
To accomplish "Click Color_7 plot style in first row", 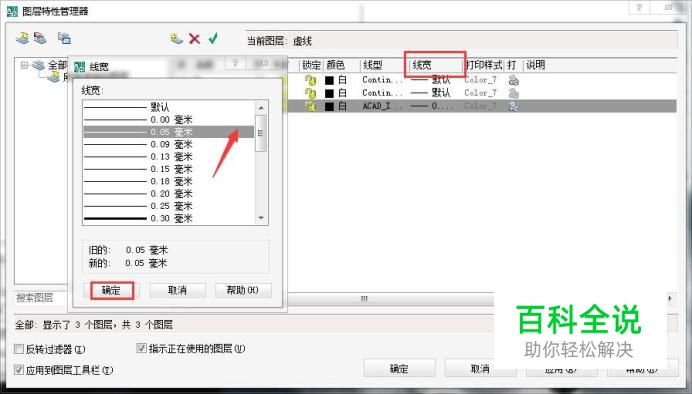I will 481,80.
